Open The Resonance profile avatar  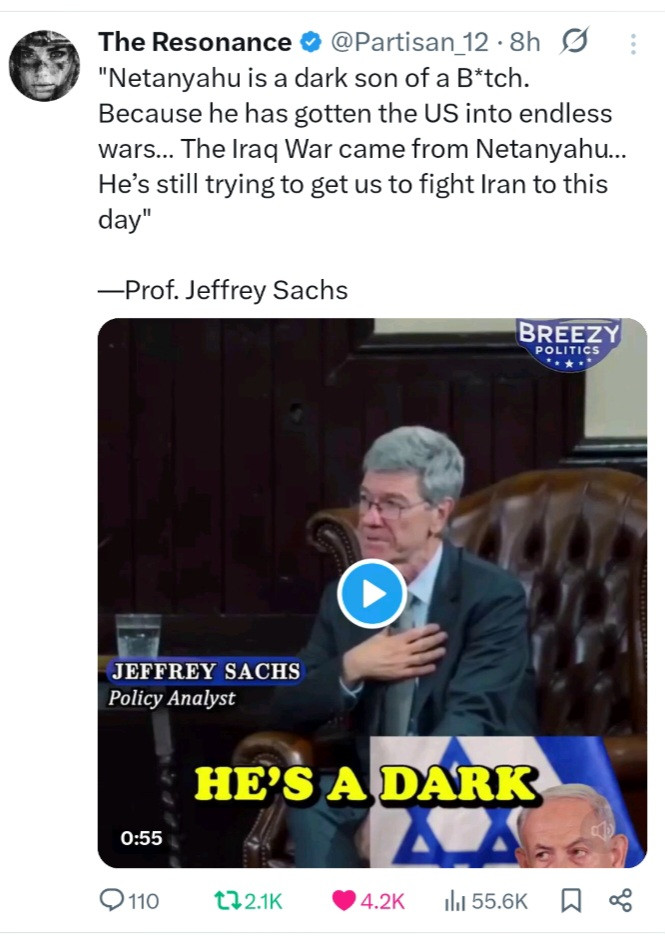pyautogui.click(x=44, y=65)
